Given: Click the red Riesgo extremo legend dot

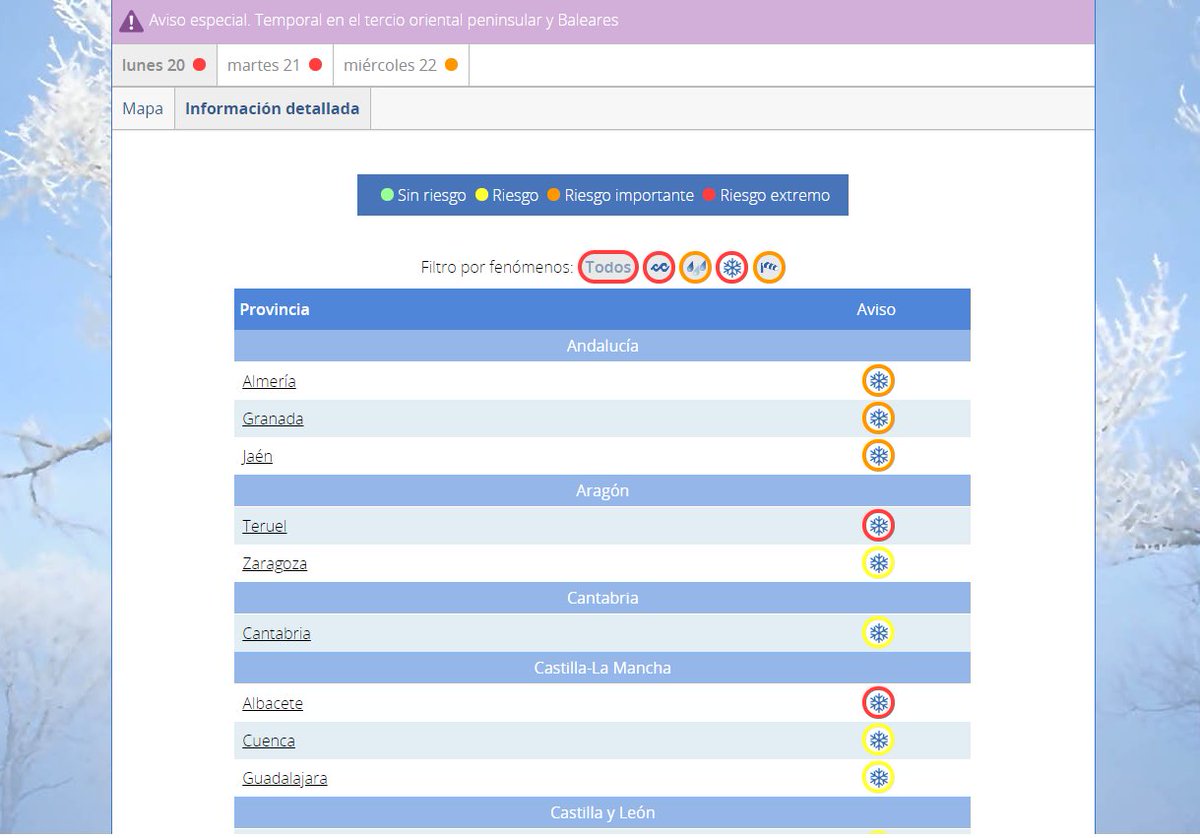Looking at the screenshot, I should click(710, 195).
